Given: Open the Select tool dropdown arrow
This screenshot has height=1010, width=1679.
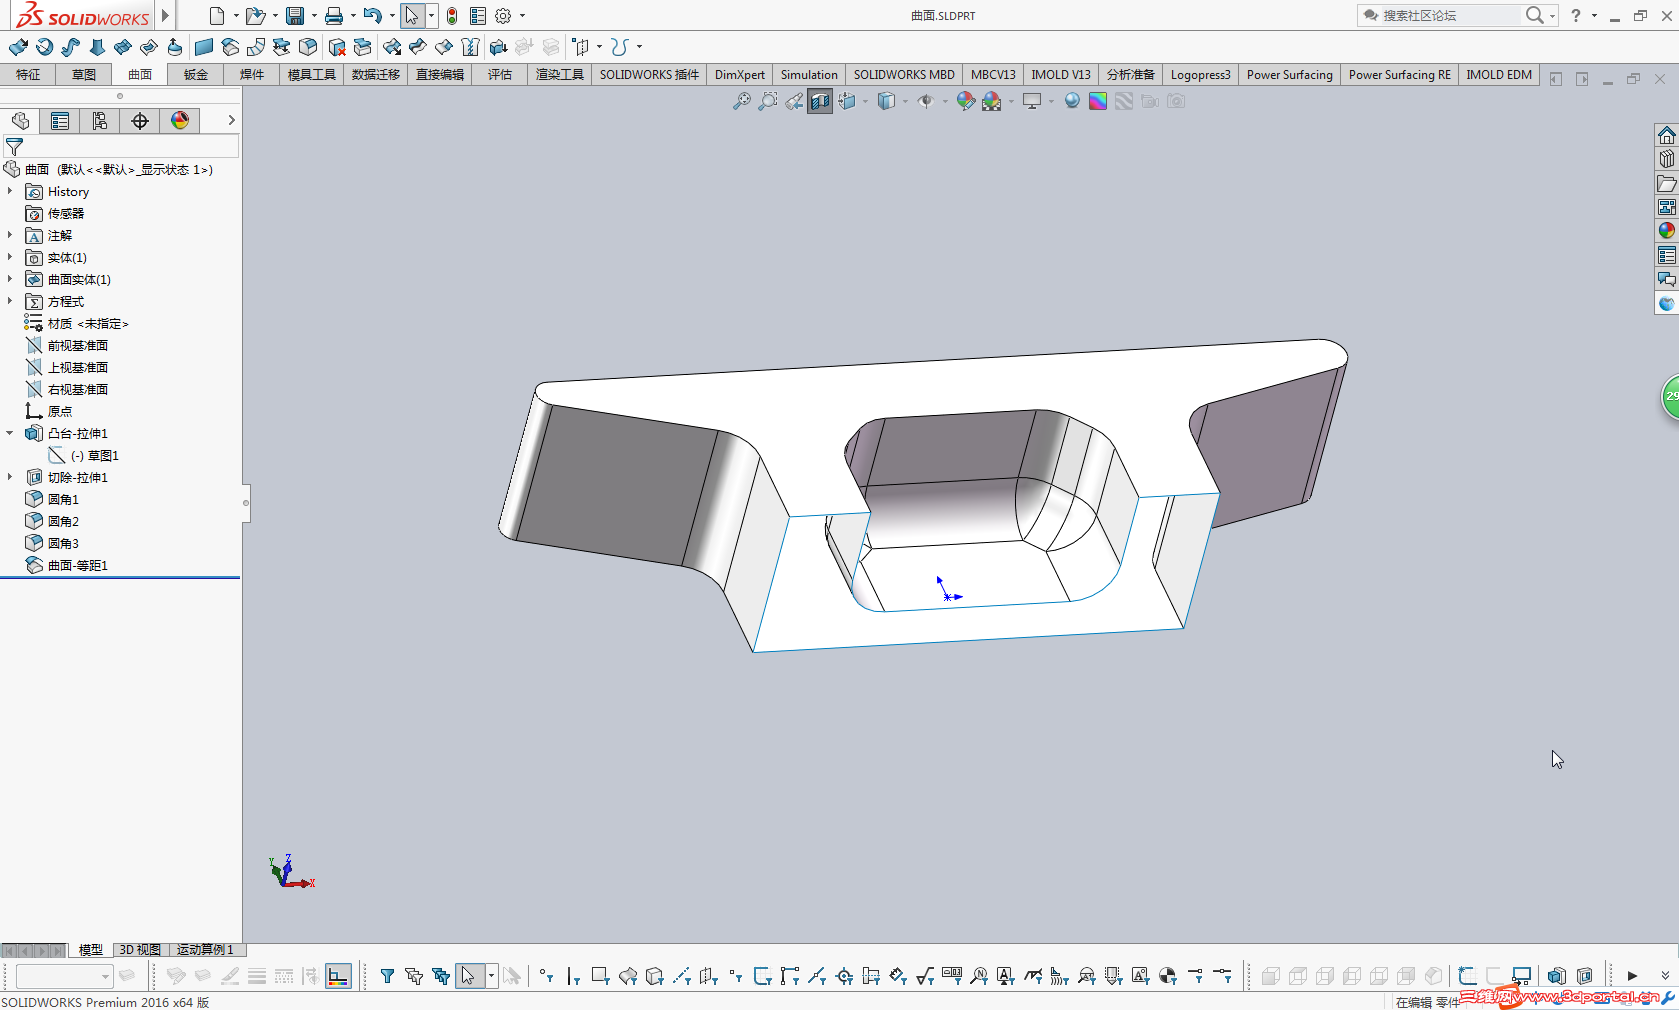Looking at the screenshot, I should tap(431, 16).
